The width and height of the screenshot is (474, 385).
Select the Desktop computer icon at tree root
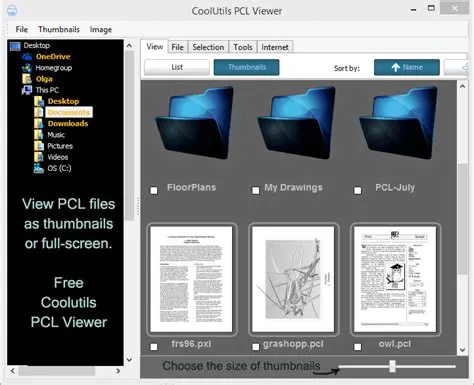click(x=15, y=46)
